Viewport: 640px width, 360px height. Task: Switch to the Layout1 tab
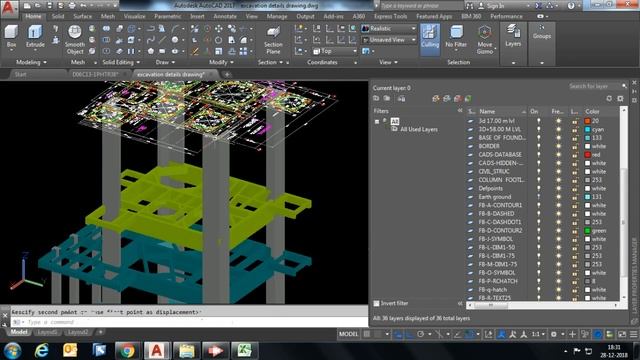(47, 332)
